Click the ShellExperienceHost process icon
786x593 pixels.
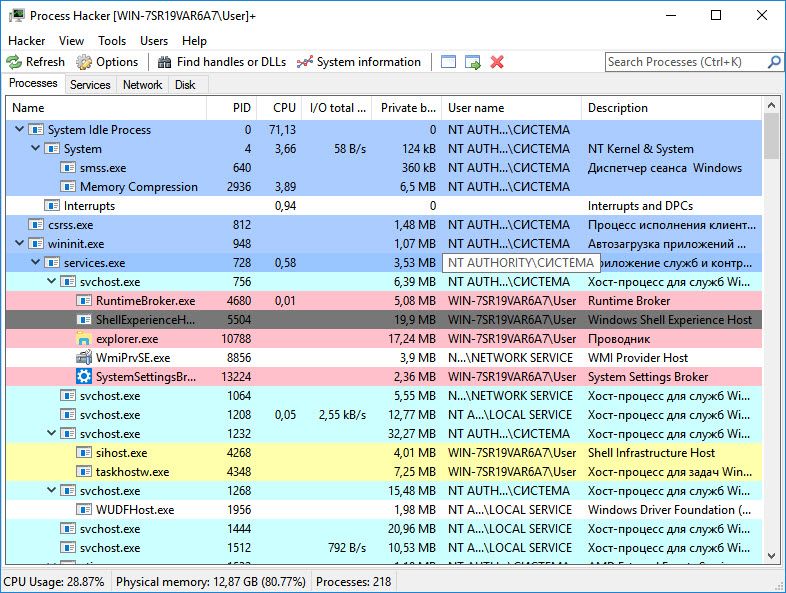click(x=84, y=320)
